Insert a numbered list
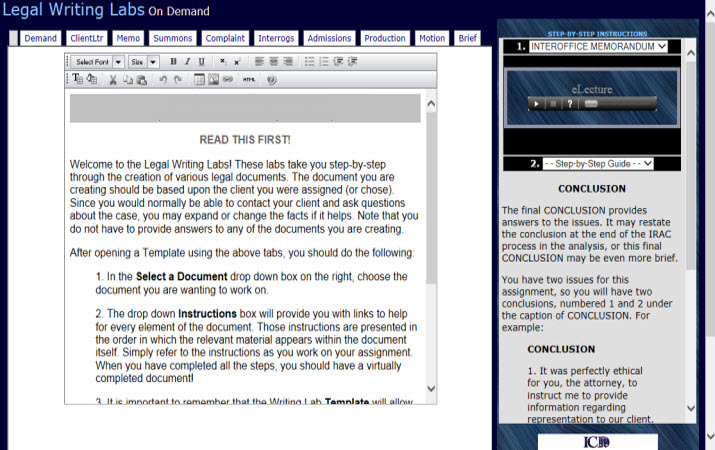Screen dimensions: 715x450 [x=324, y=62]
